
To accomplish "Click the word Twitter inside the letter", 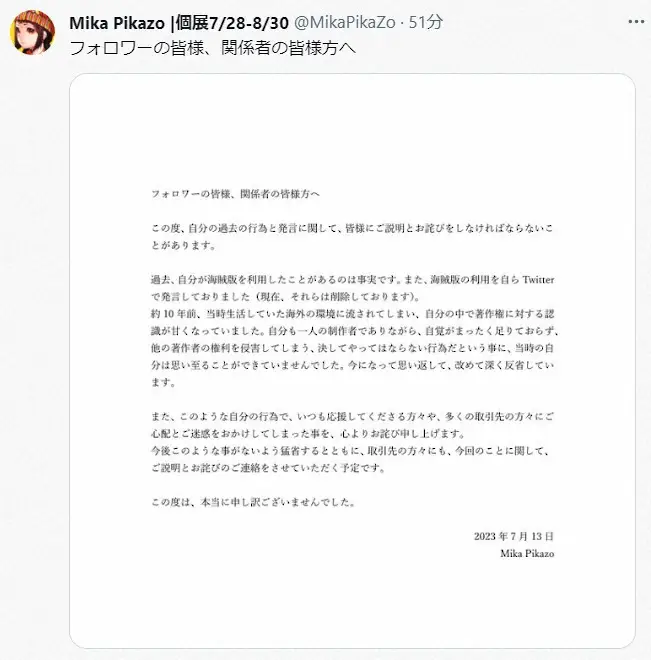I will point(538,279).
